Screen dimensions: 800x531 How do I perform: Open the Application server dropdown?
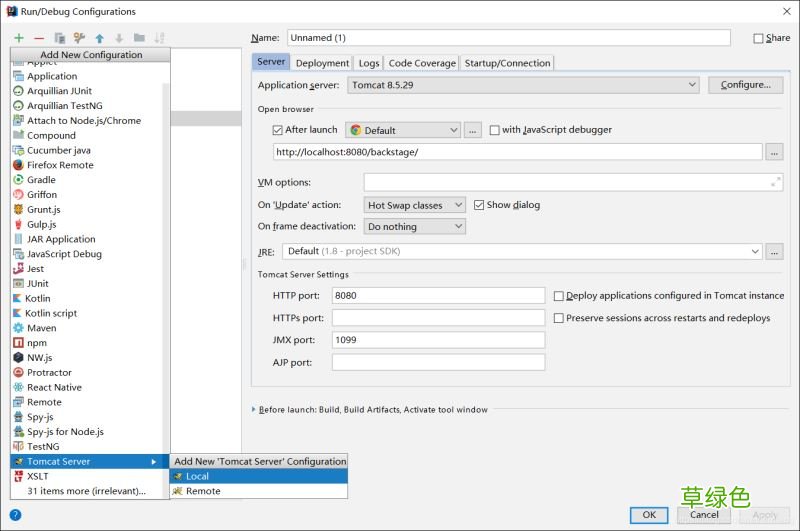(x=523, y=85)
